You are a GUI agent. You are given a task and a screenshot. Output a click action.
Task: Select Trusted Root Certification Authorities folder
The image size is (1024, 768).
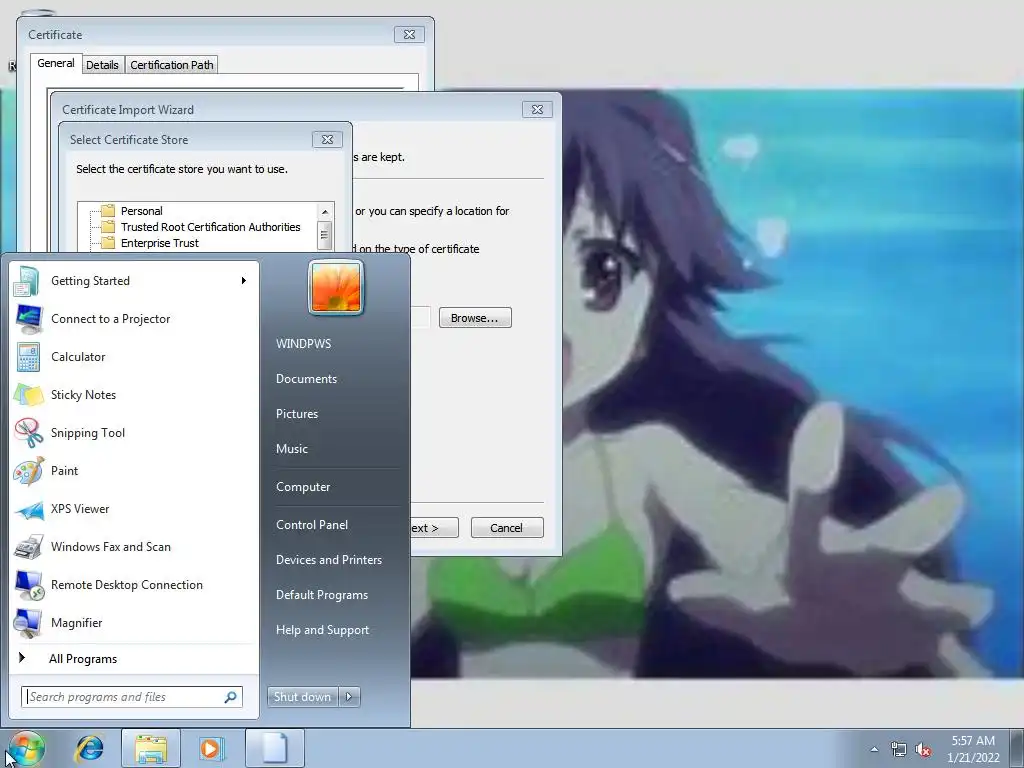(x=210, y=227)
